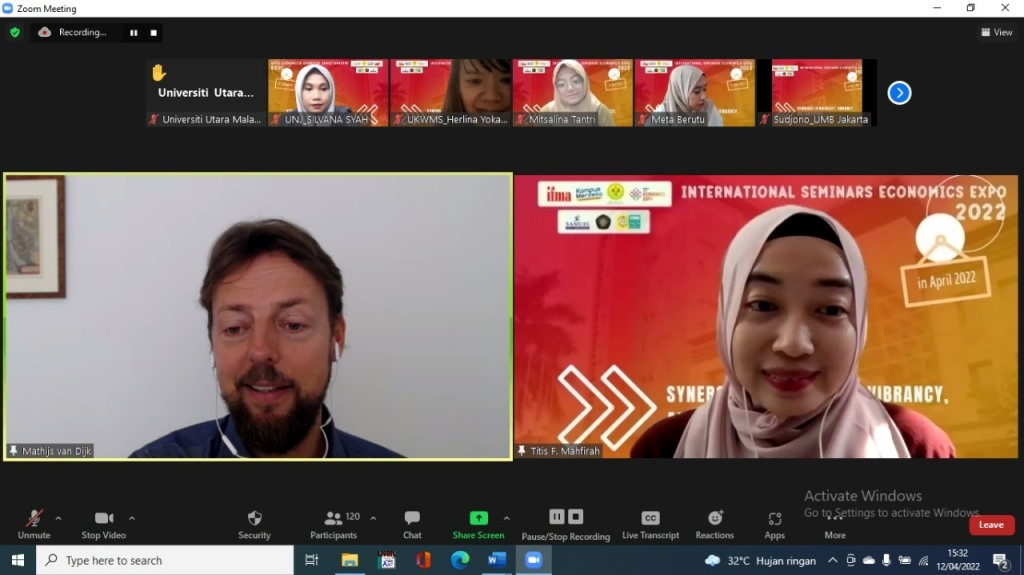The height and width of the screenshot is (575, 1024).
Task: Select Sudjono_UMB Jakarta video thumbnail
Action: pyautogui.click(x=817, y=92)
